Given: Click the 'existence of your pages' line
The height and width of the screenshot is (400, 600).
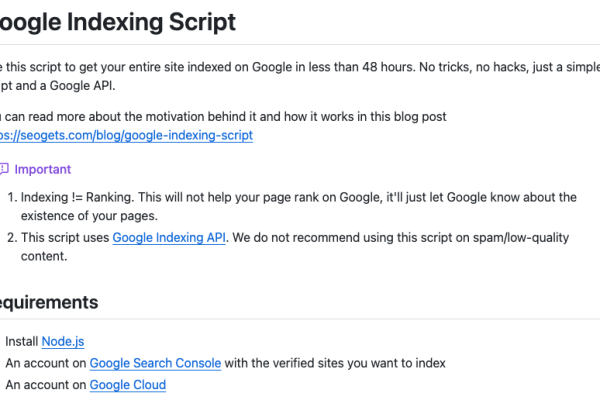Looking at the screenshot, I should (x=89, y=216).
